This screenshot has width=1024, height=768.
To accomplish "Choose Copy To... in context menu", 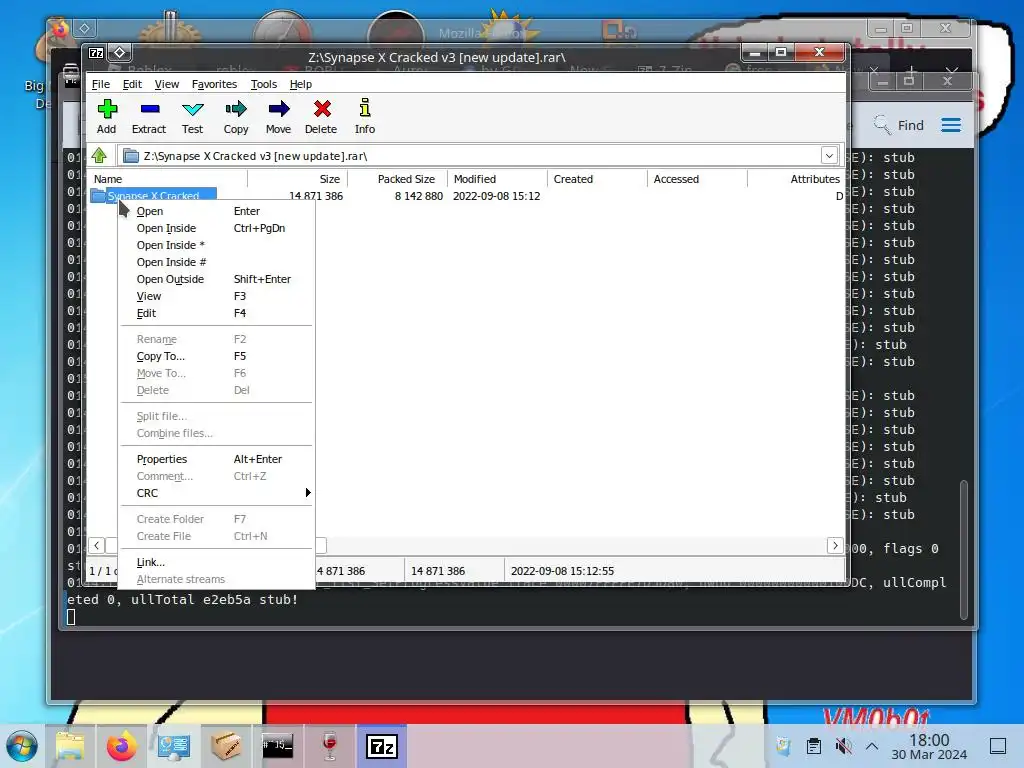I will [216, 356].
